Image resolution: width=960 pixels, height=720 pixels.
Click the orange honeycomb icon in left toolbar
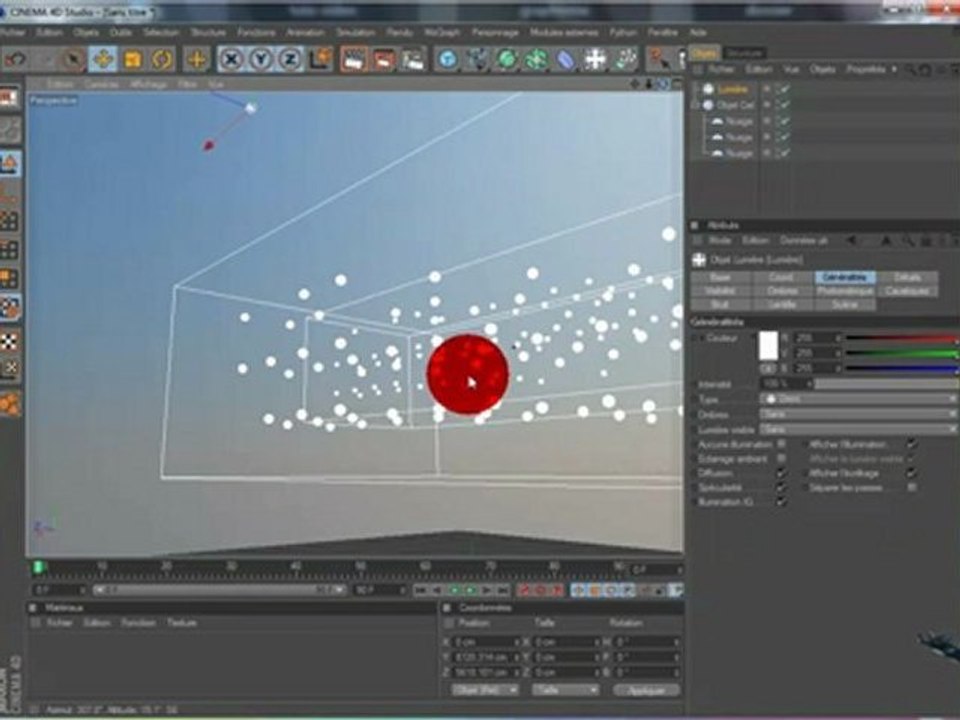pyautogui.click(x=10, y=403)
